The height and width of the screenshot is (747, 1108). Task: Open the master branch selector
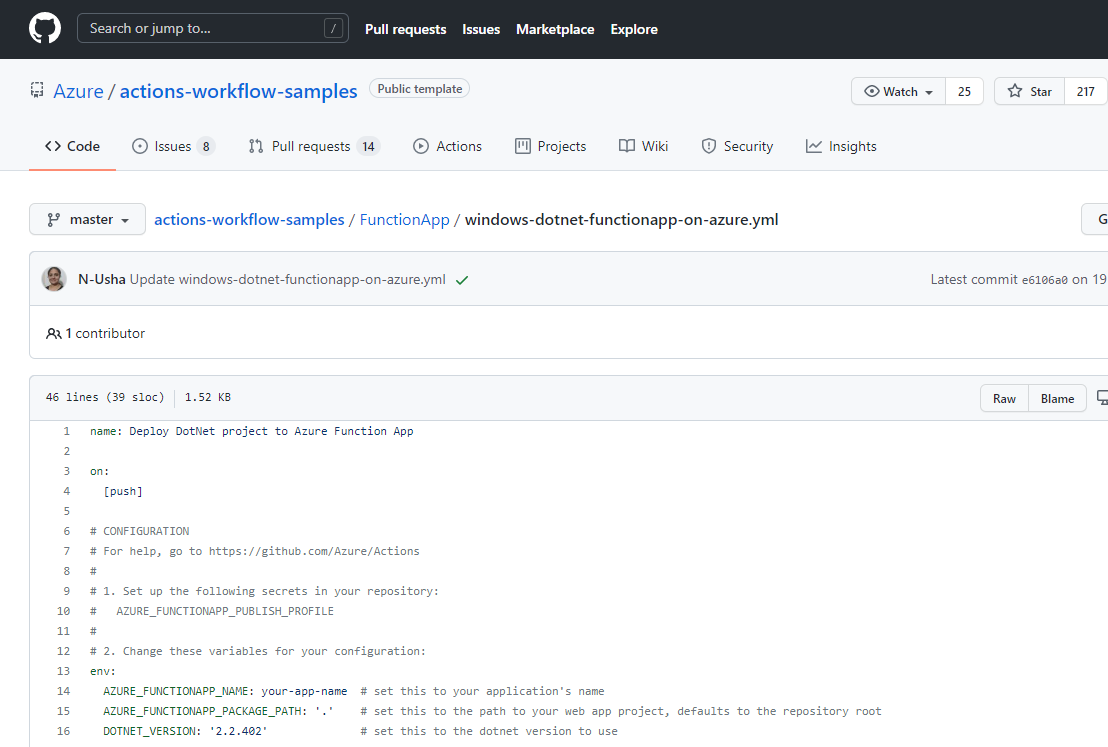click(x=87, y=219)
